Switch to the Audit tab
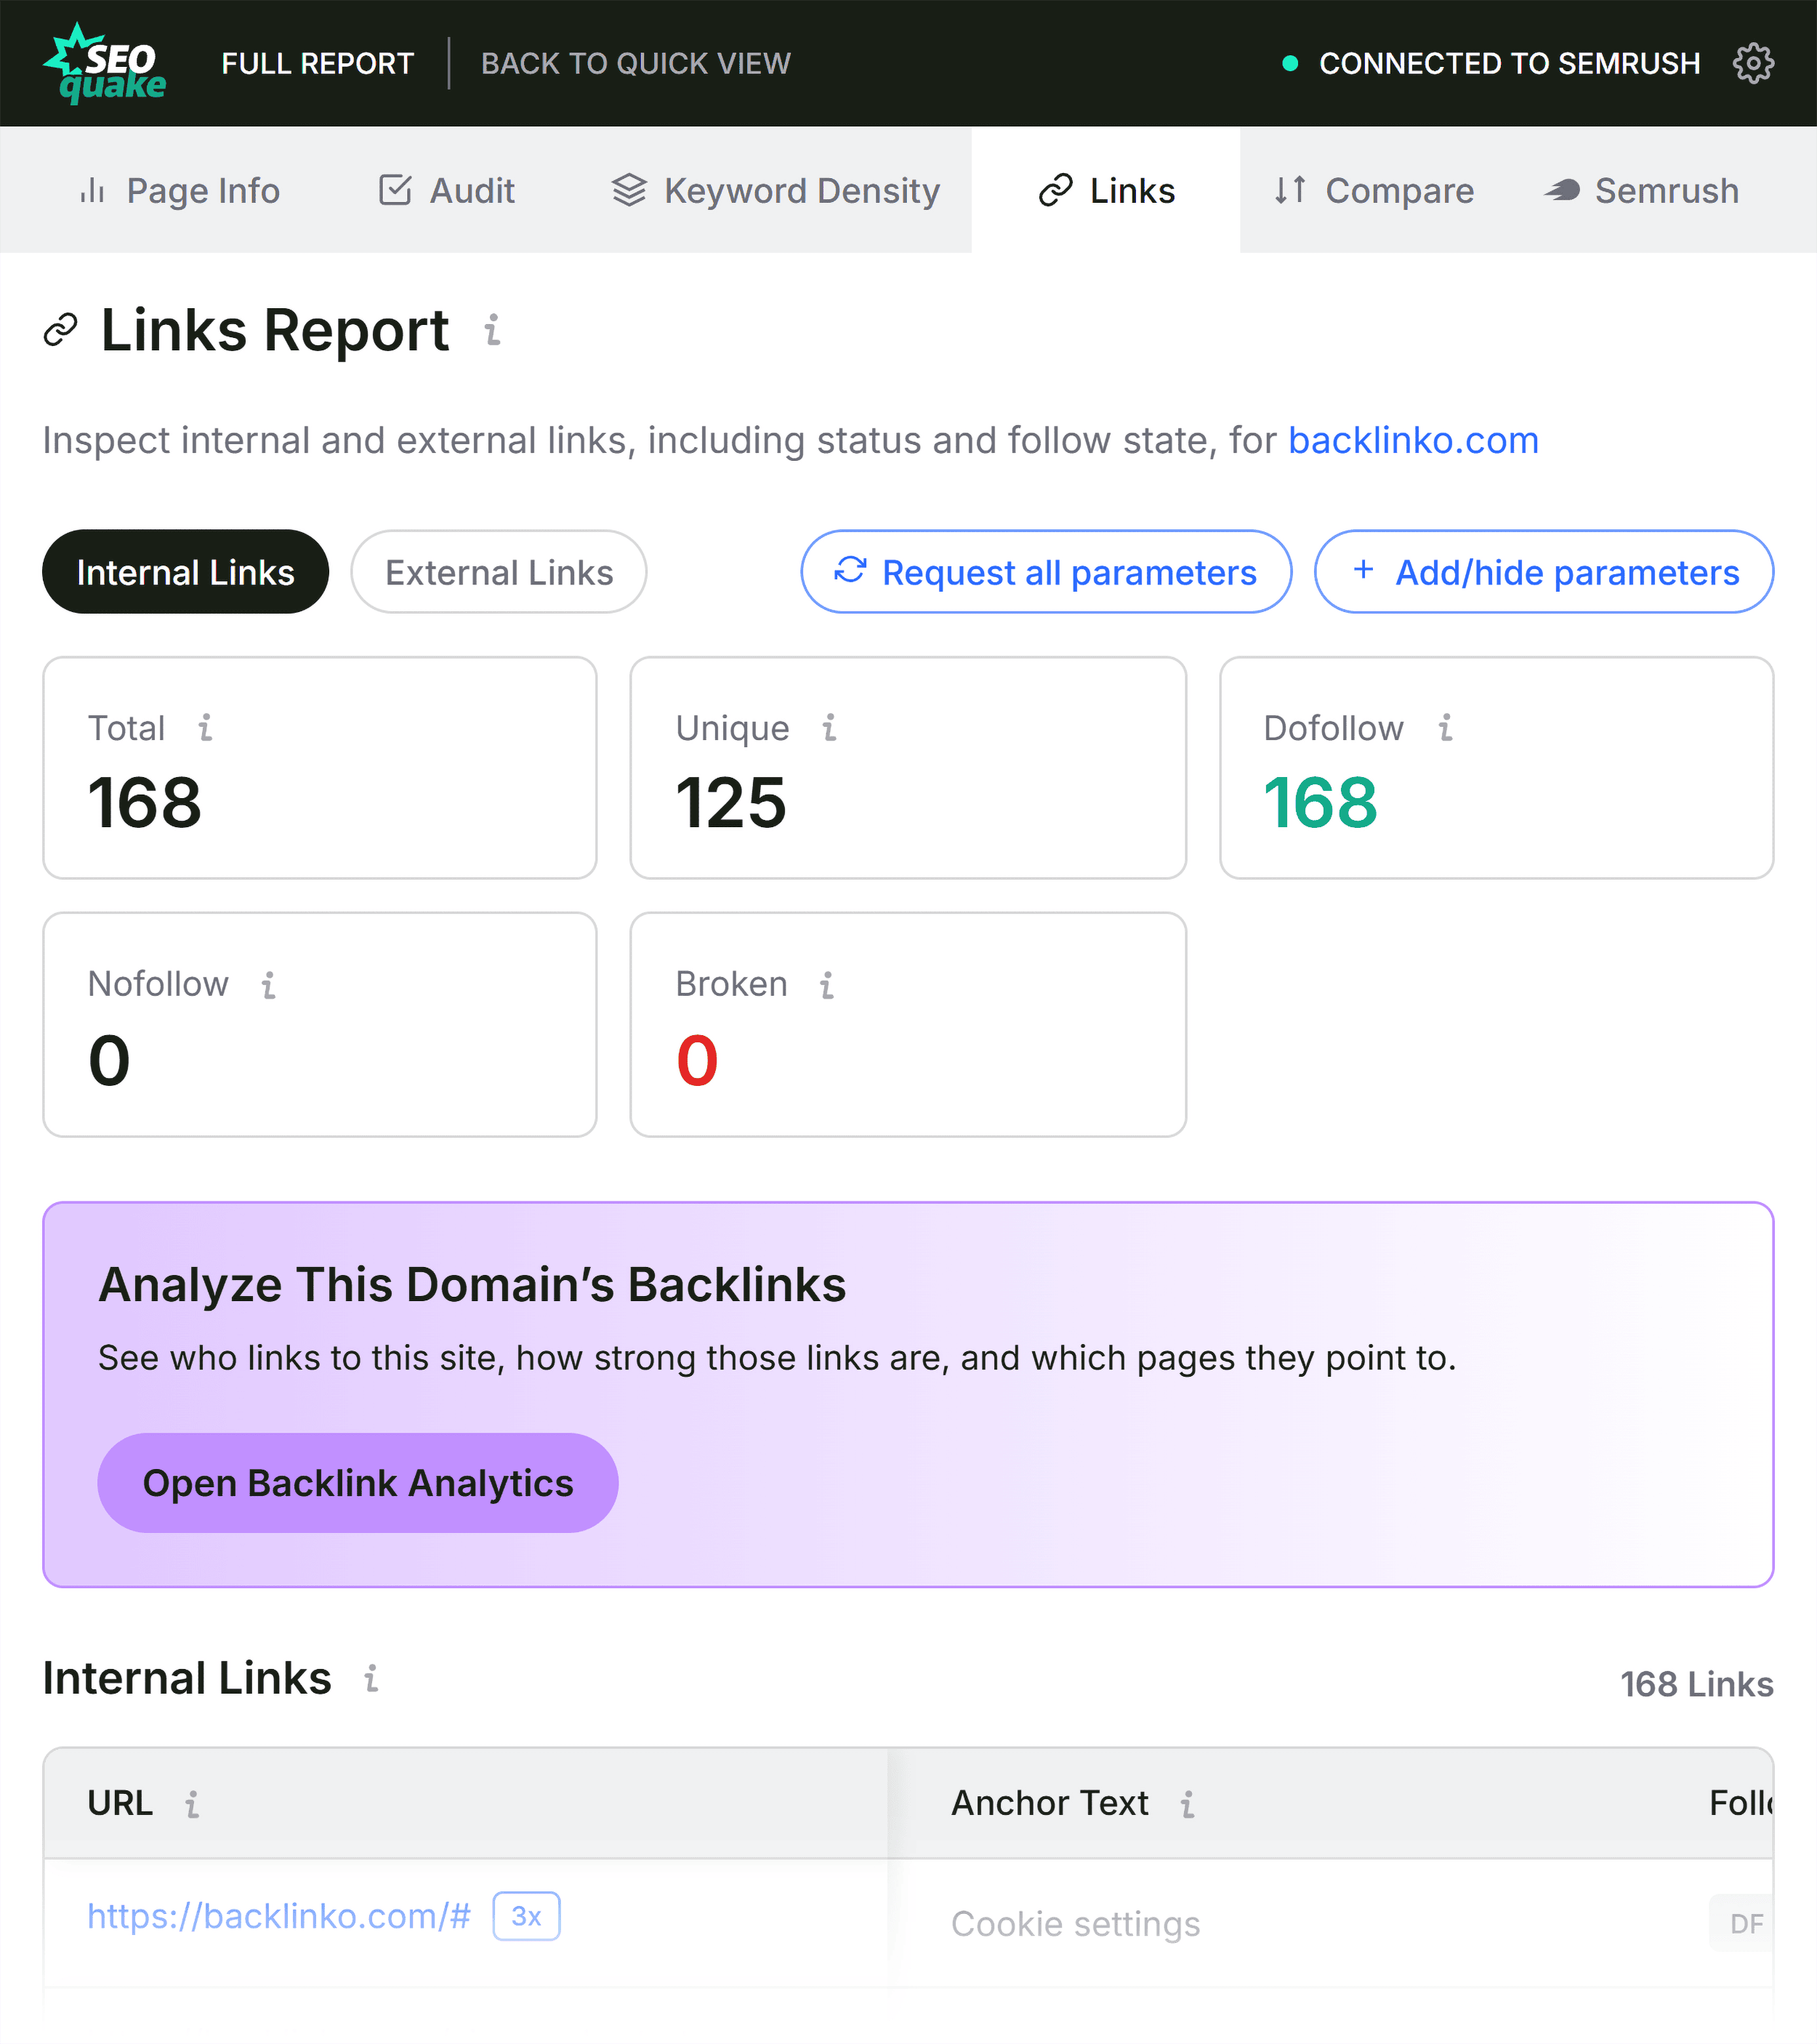The width and height of the screenshot is (1817, 2044). point(447,190)
